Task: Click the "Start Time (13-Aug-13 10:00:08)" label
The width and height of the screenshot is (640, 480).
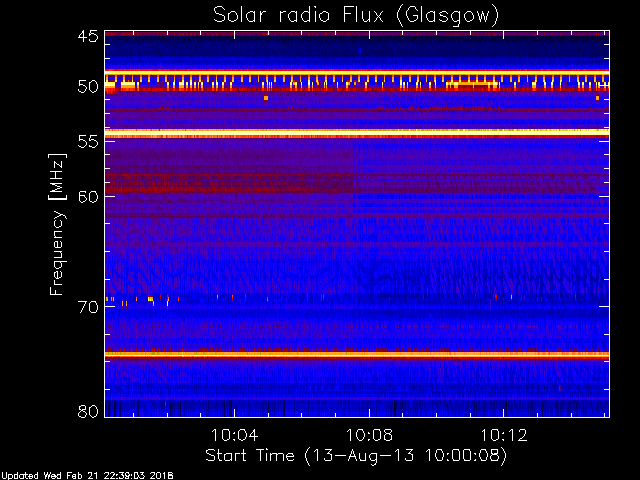Action: tap(356, 456)
